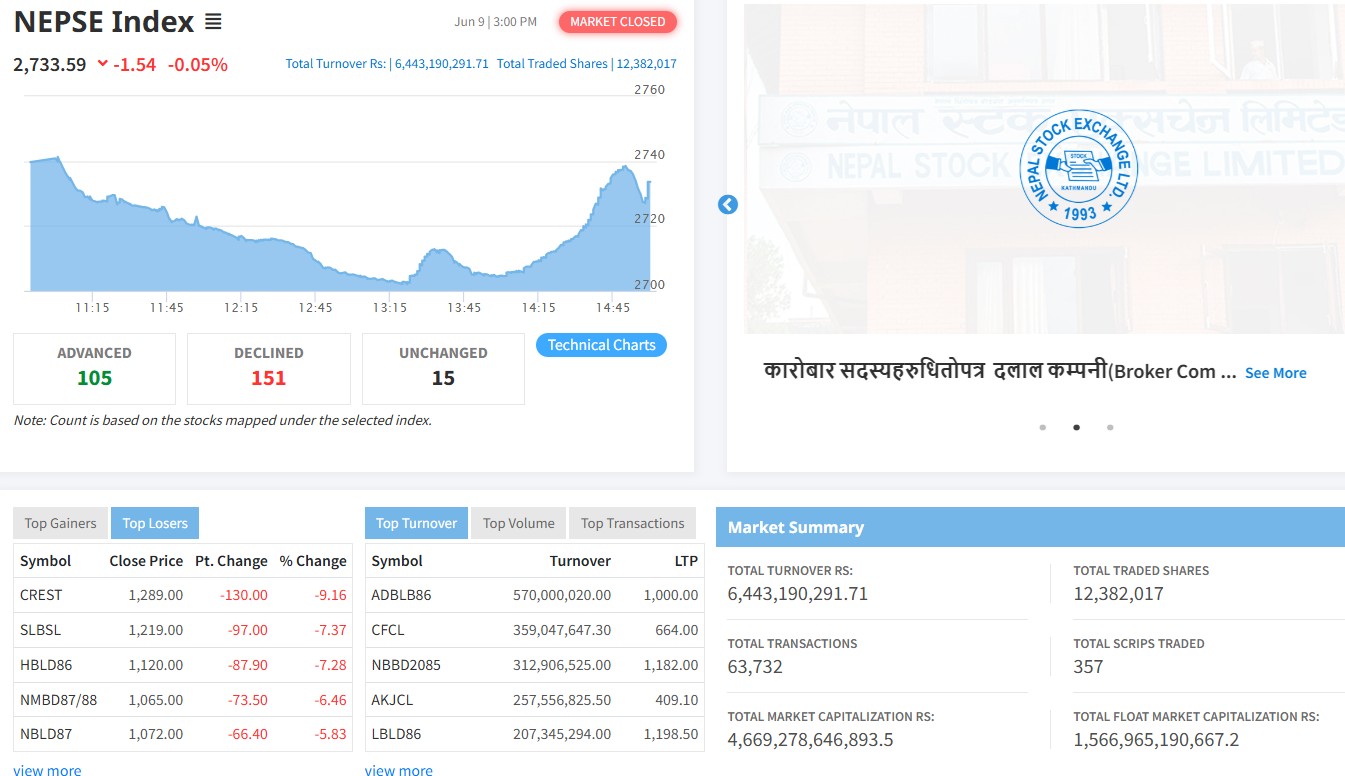This screenshot has height=776, width=1345.
Task: Click the ADVANCED 105 box
Action: (x=94, y=368)
